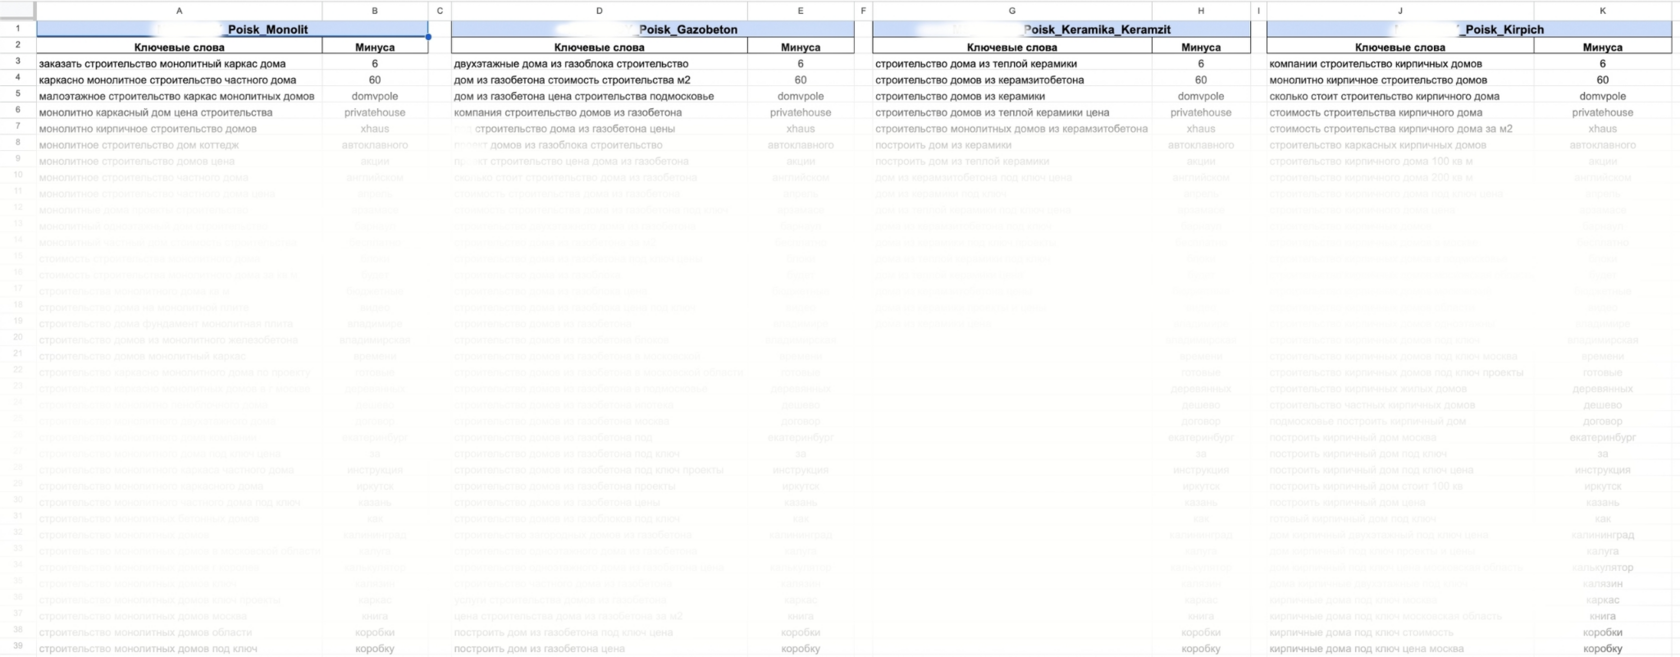The image size is (1680, 657).
Task: Select cell '60' in column E
Action: [x=800, y=79]
